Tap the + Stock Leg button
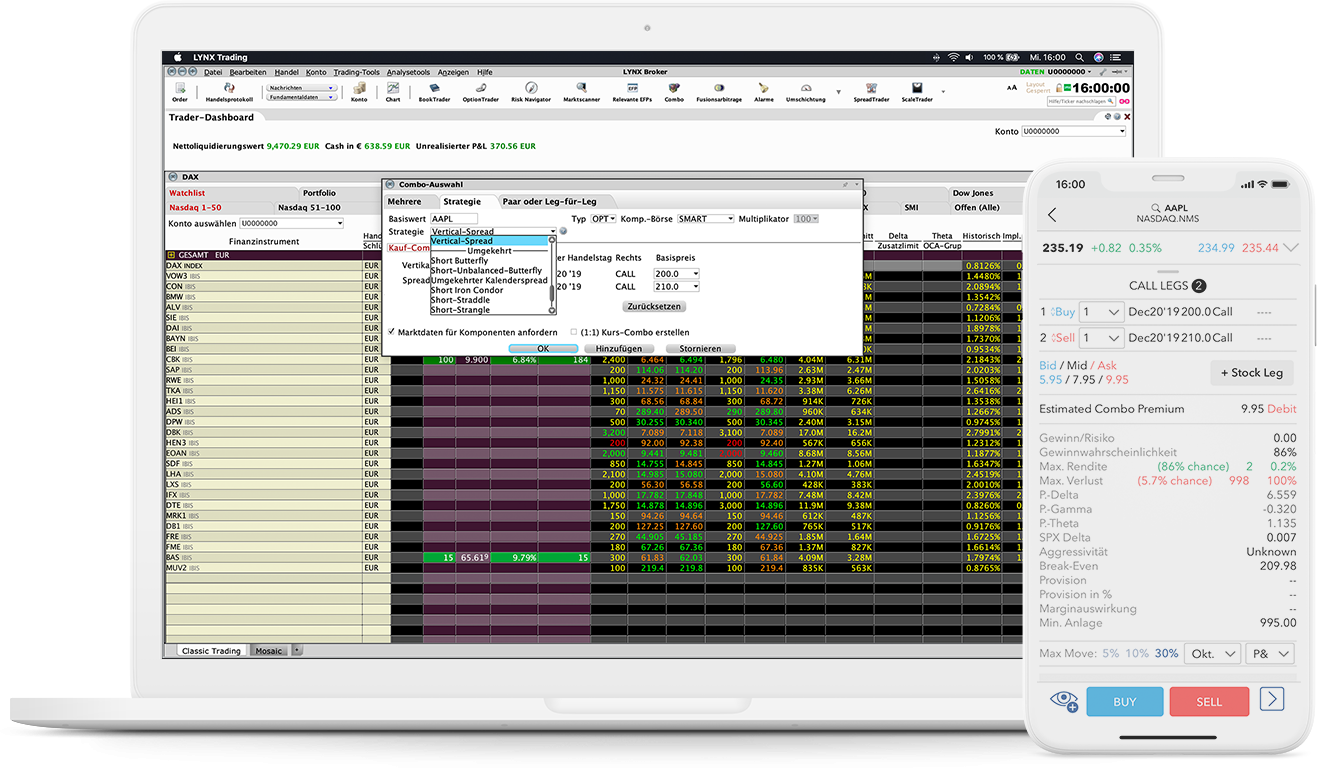Viewport: 1328px width, 768px height. pos(1251,373)
